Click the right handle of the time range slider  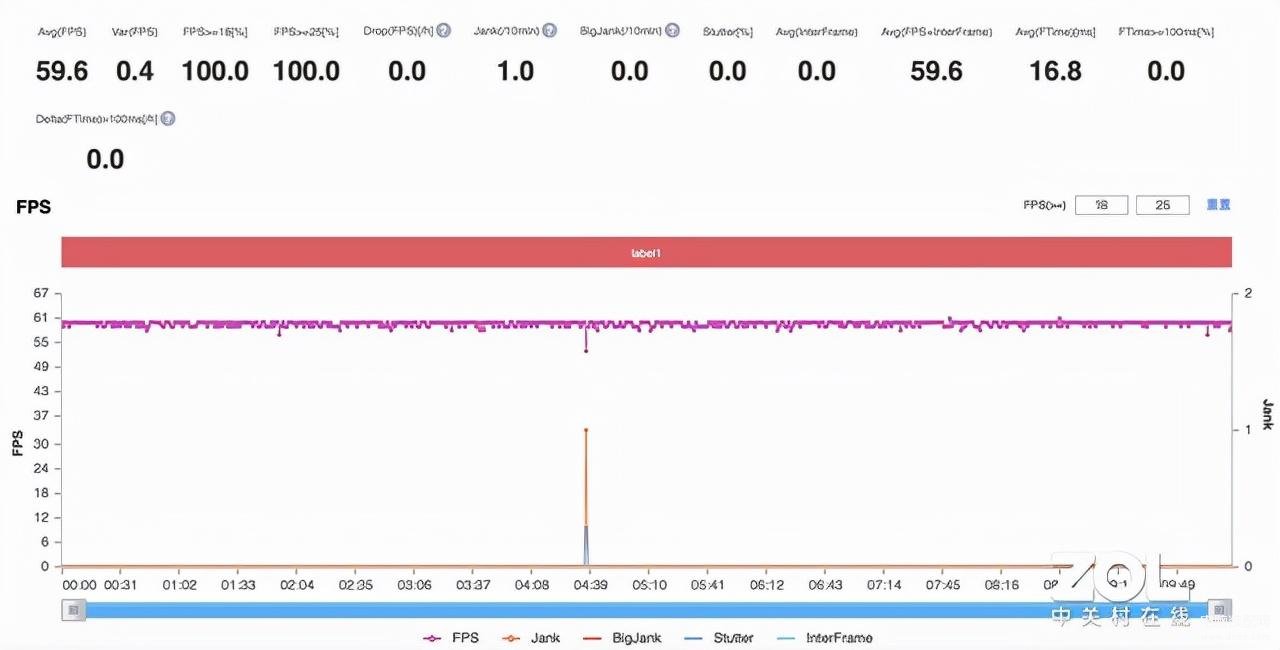(1219, 609)
